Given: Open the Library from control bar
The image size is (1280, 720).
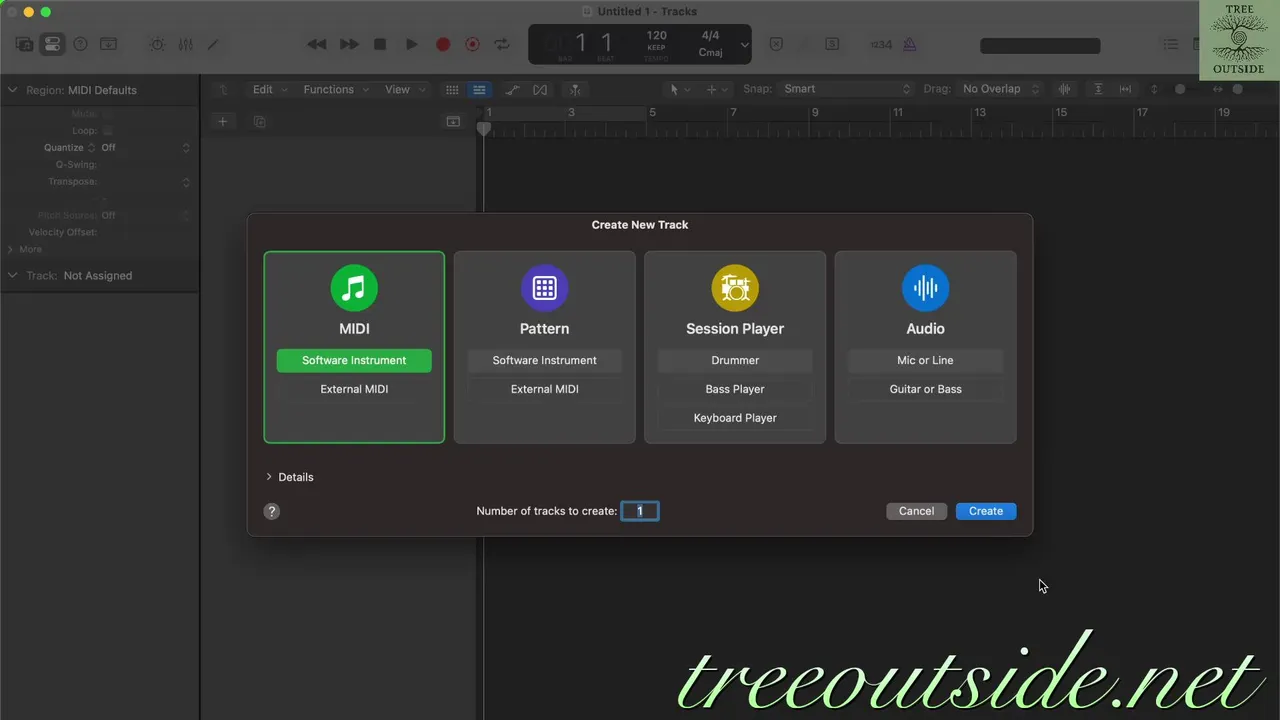Looking at the screenshot, I should tap(24, 44).
